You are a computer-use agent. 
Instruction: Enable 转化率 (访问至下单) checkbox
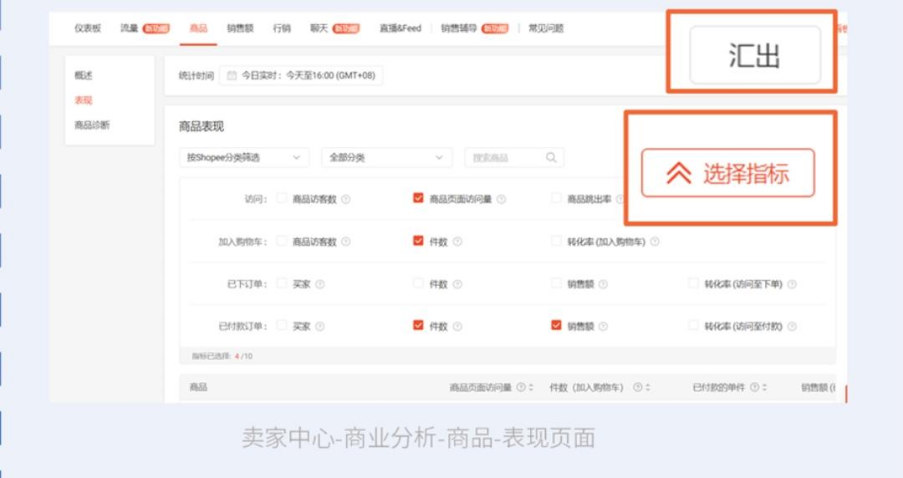click(693, 283)
